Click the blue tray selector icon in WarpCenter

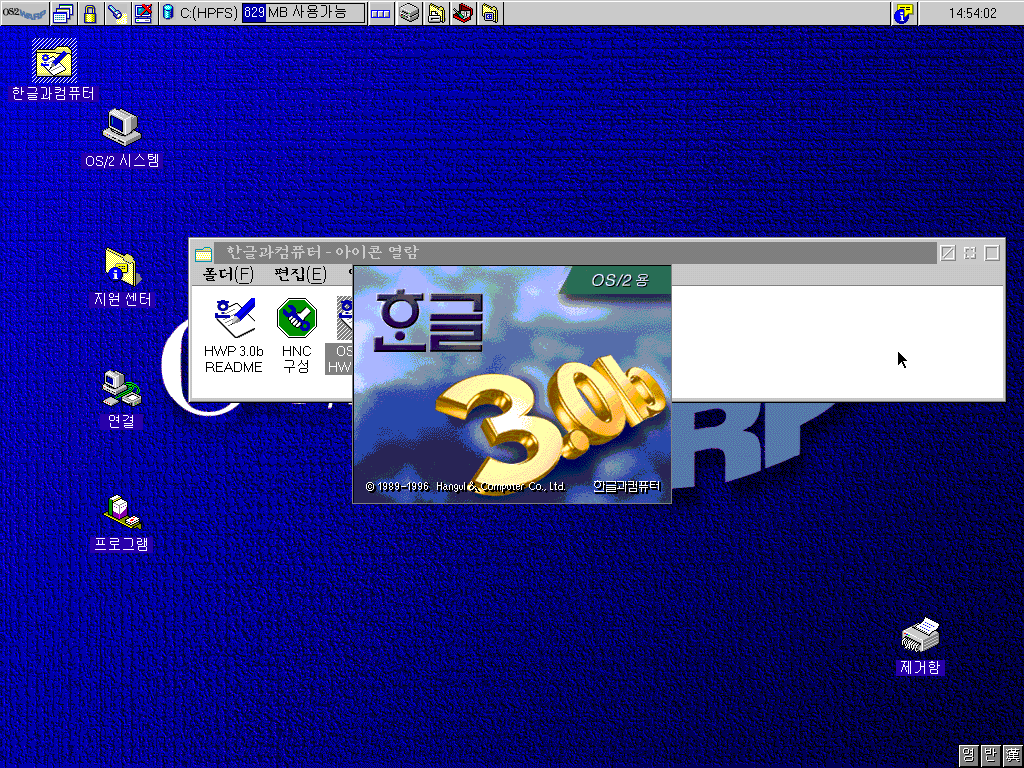coord(380,13)
